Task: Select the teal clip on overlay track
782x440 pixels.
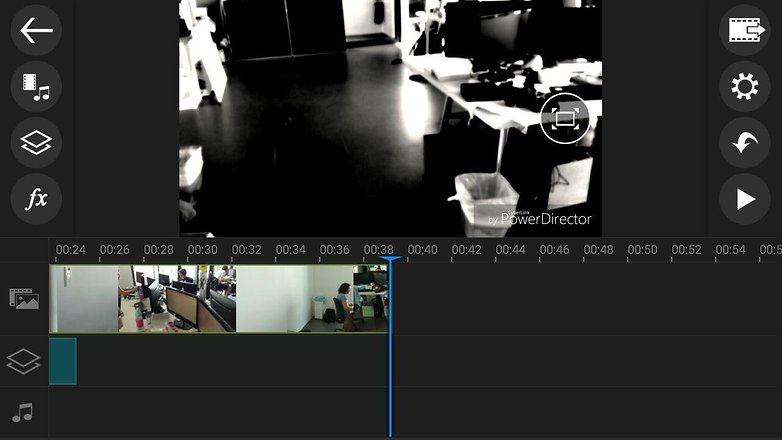Action: 62,361
